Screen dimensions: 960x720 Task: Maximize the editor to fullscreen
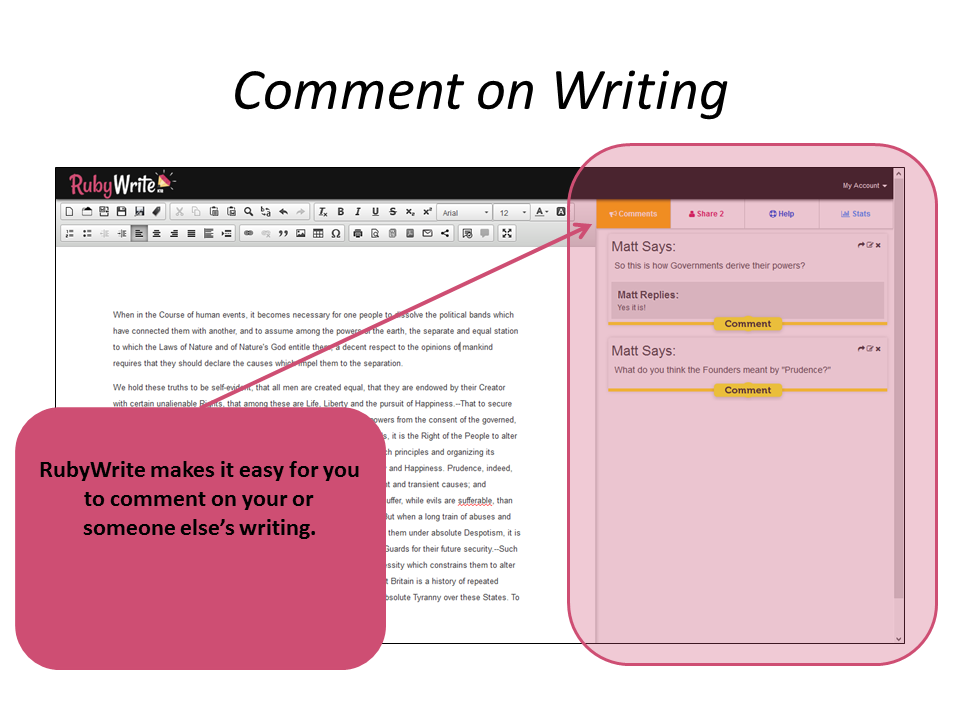tap(507, 233)
